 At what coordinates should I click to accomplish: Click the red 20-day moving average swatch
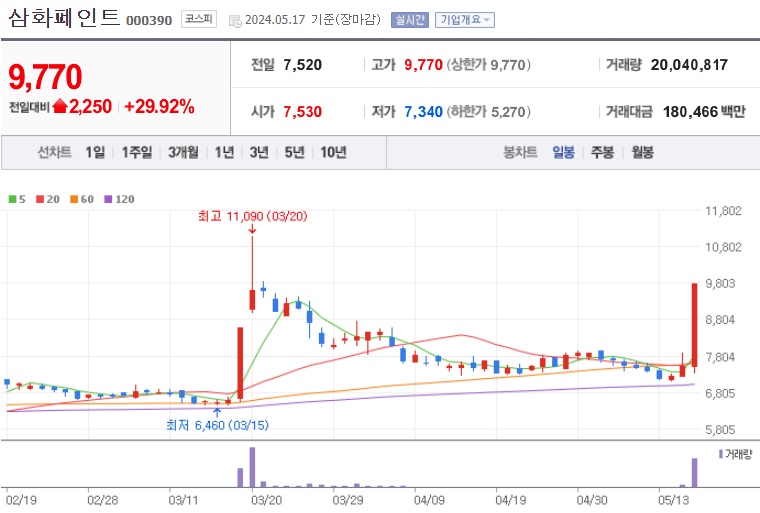coord(40,199)
